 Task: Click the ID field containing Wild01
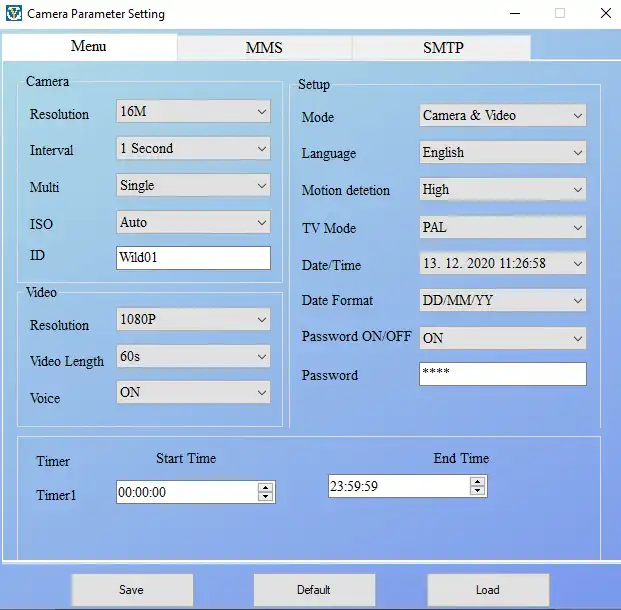click(193, 258)
